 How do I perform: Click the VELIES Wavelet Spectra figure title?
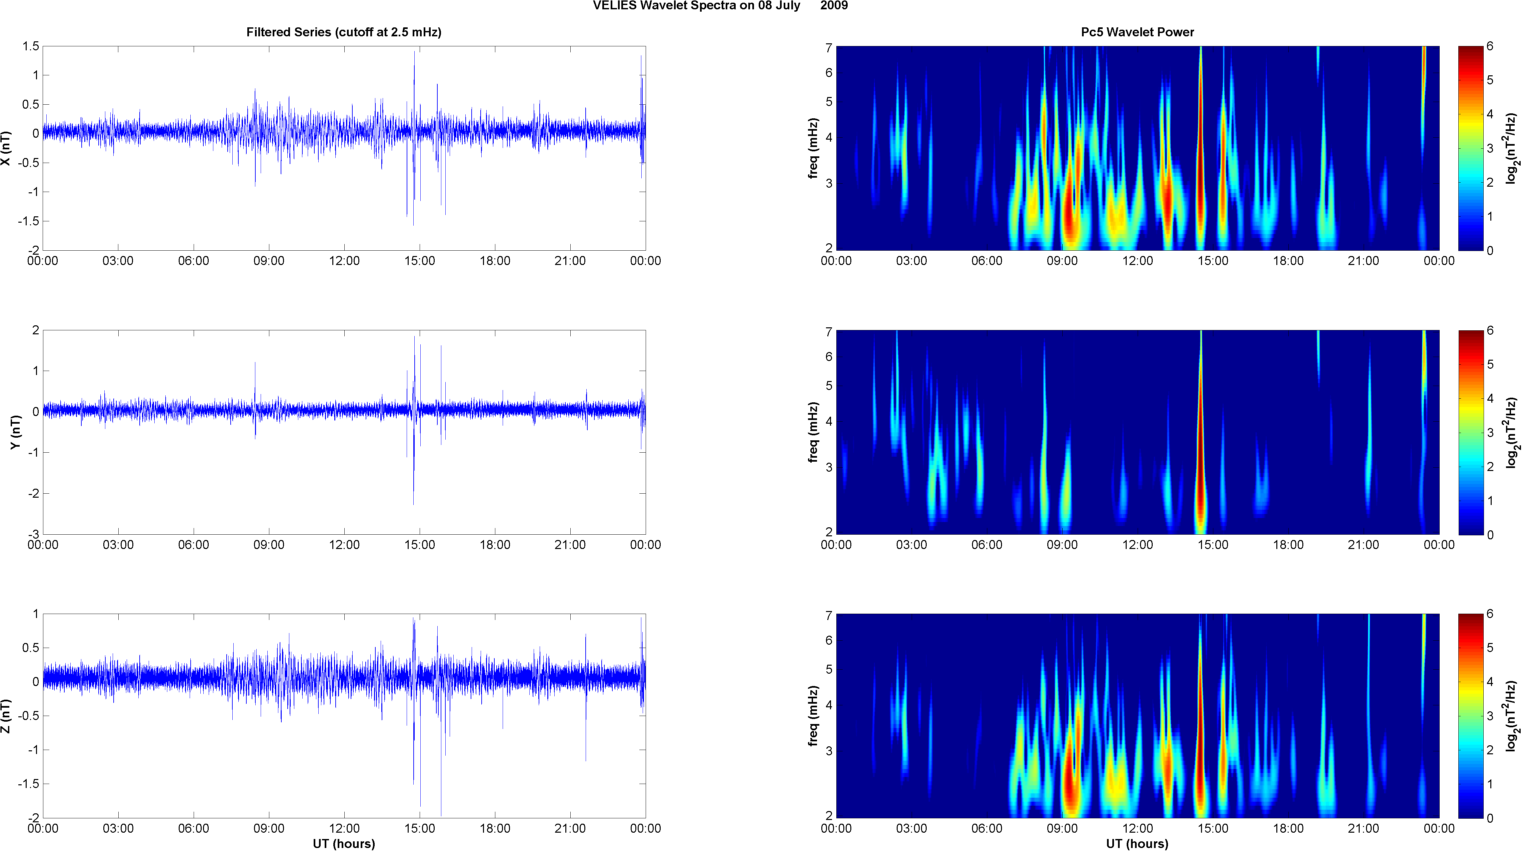coord(720,6)
